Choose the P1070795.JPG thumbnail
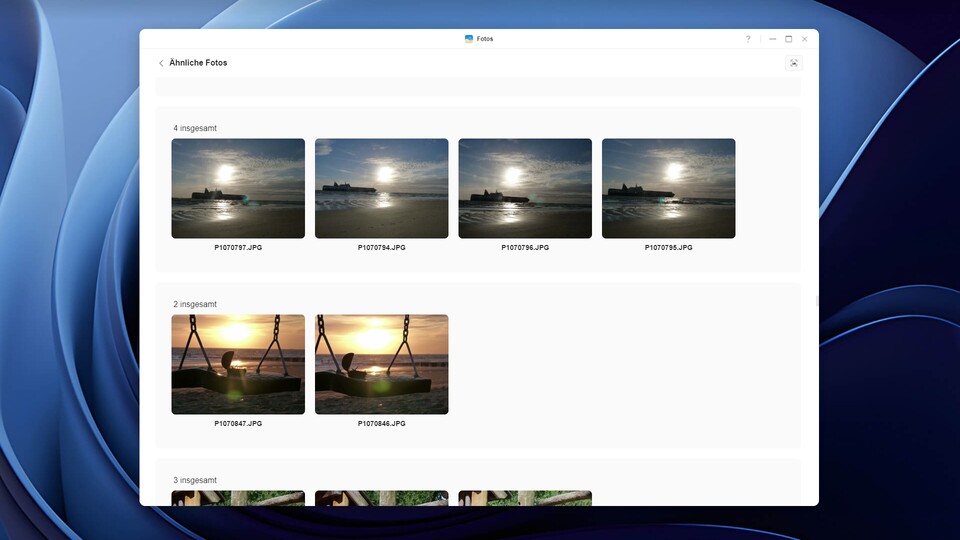Viewport: 960px width, 540px height. [x=668, y=188]
